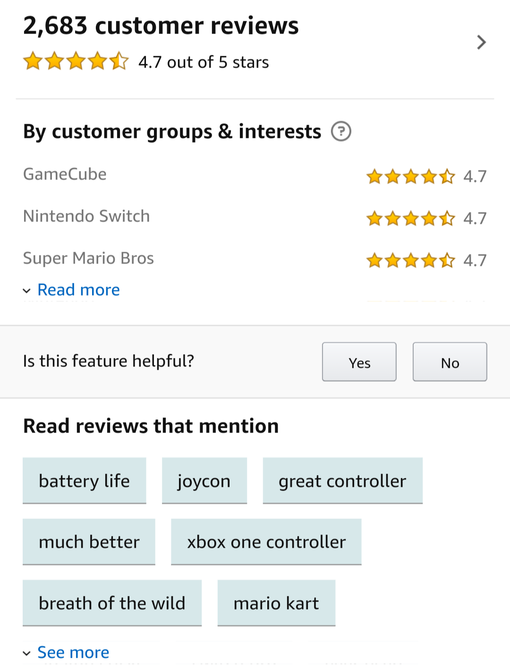Viewport: 510px width, 670px height.
Task: Filter reviews mentioning joycon
Action: coord(204,481)
